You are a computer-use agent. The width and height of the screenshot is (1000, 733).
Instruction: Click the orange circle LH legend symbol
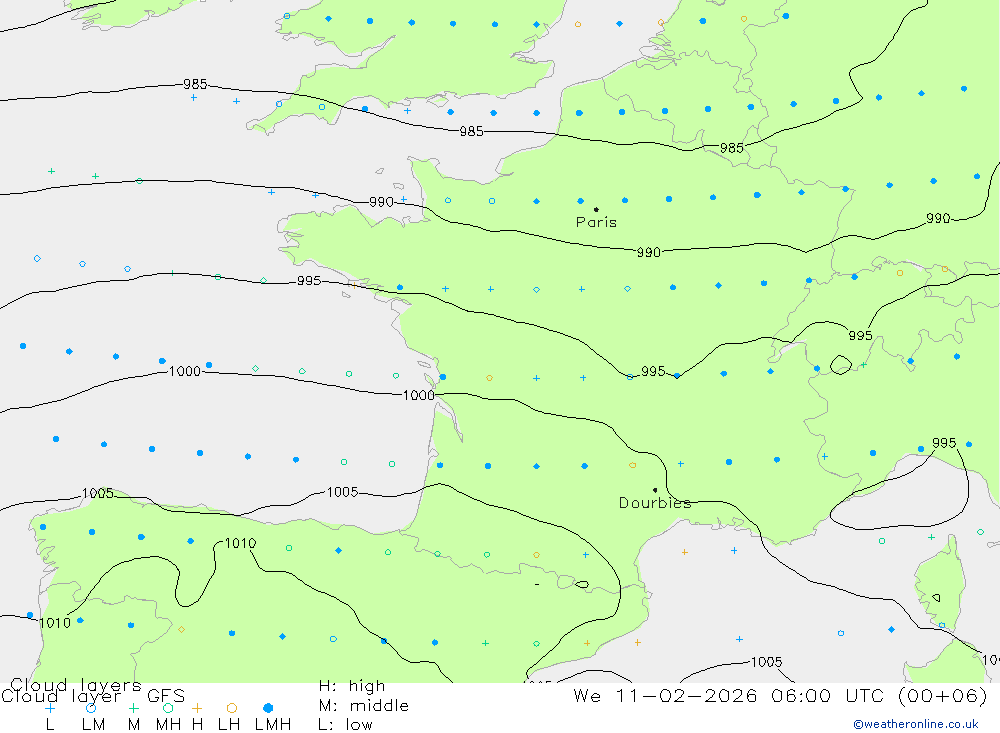click(x=232, y=708)
